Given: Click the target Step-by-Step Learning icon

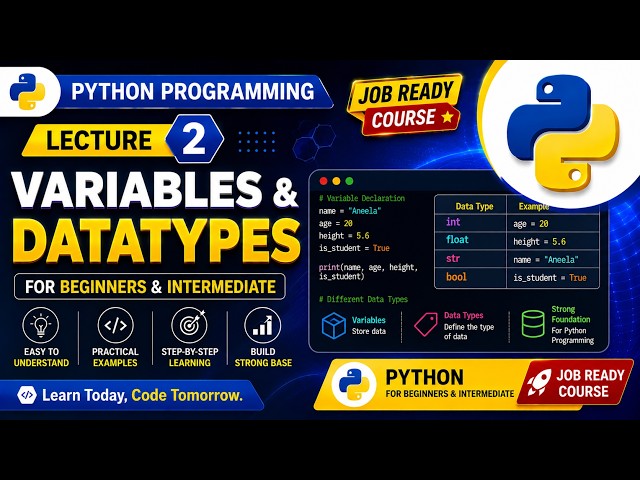Looking at the screenshot, I should (x=189, y=325).
